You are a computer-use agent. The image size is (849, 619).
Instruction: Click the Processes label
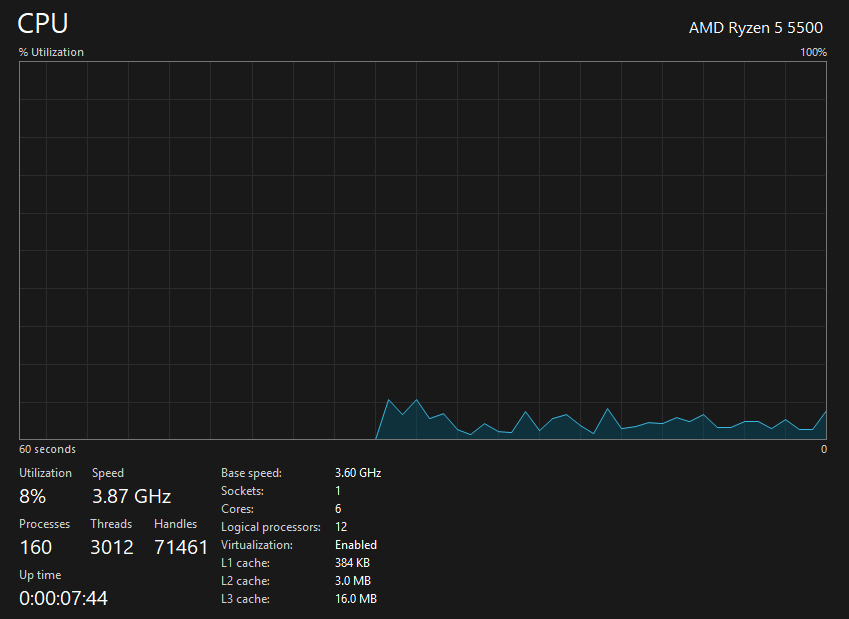[44, 524]
